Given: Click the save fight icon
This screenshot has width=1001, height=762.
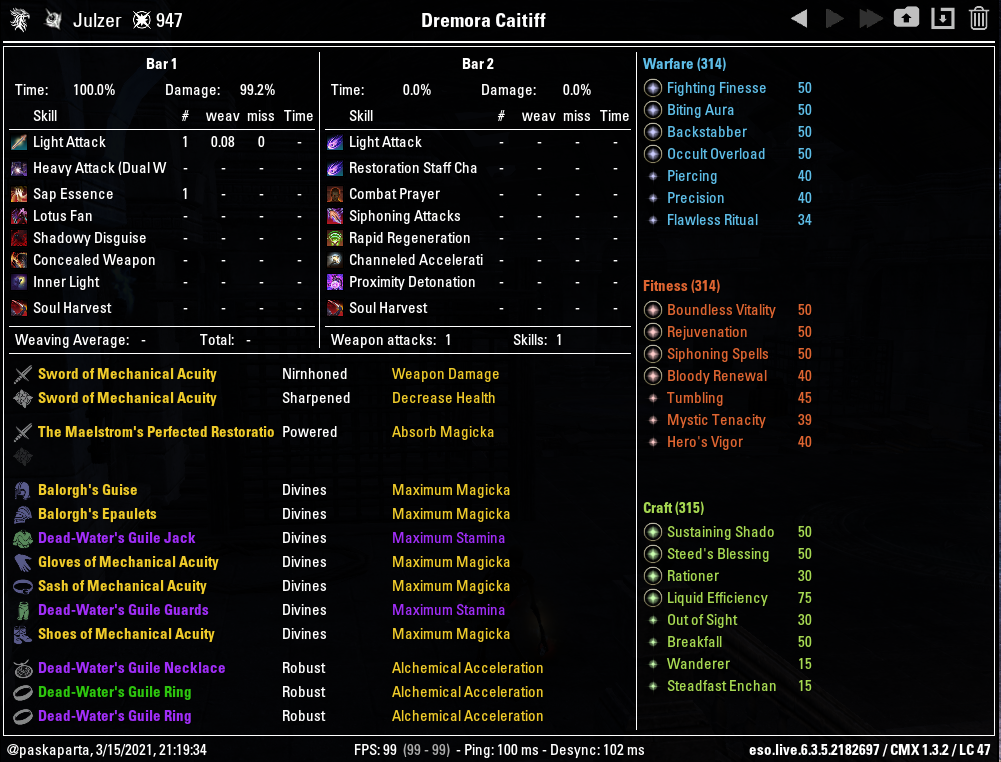Looking at the screenshot, I should pos(943,18).
